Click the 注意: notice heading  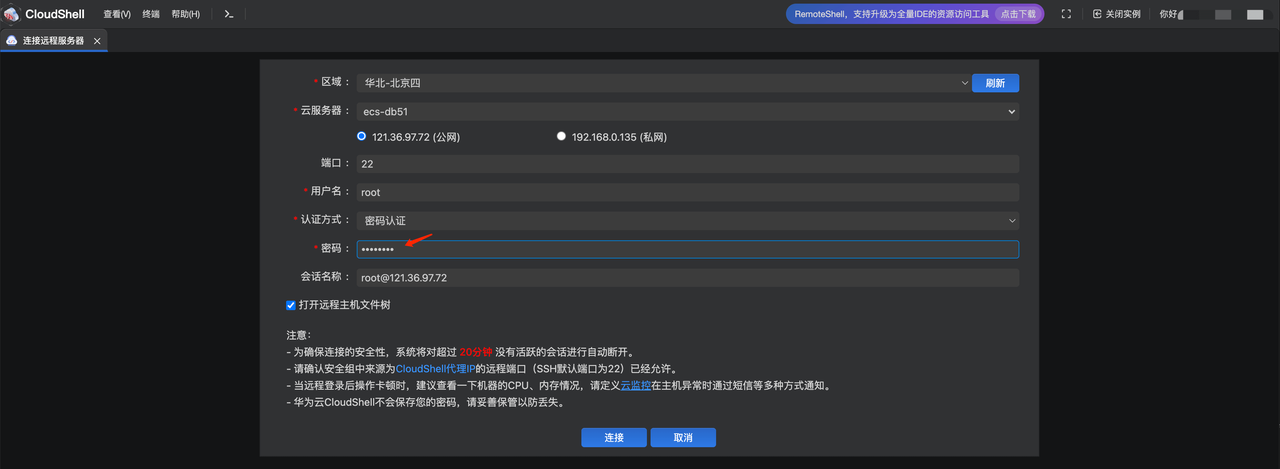299,336
